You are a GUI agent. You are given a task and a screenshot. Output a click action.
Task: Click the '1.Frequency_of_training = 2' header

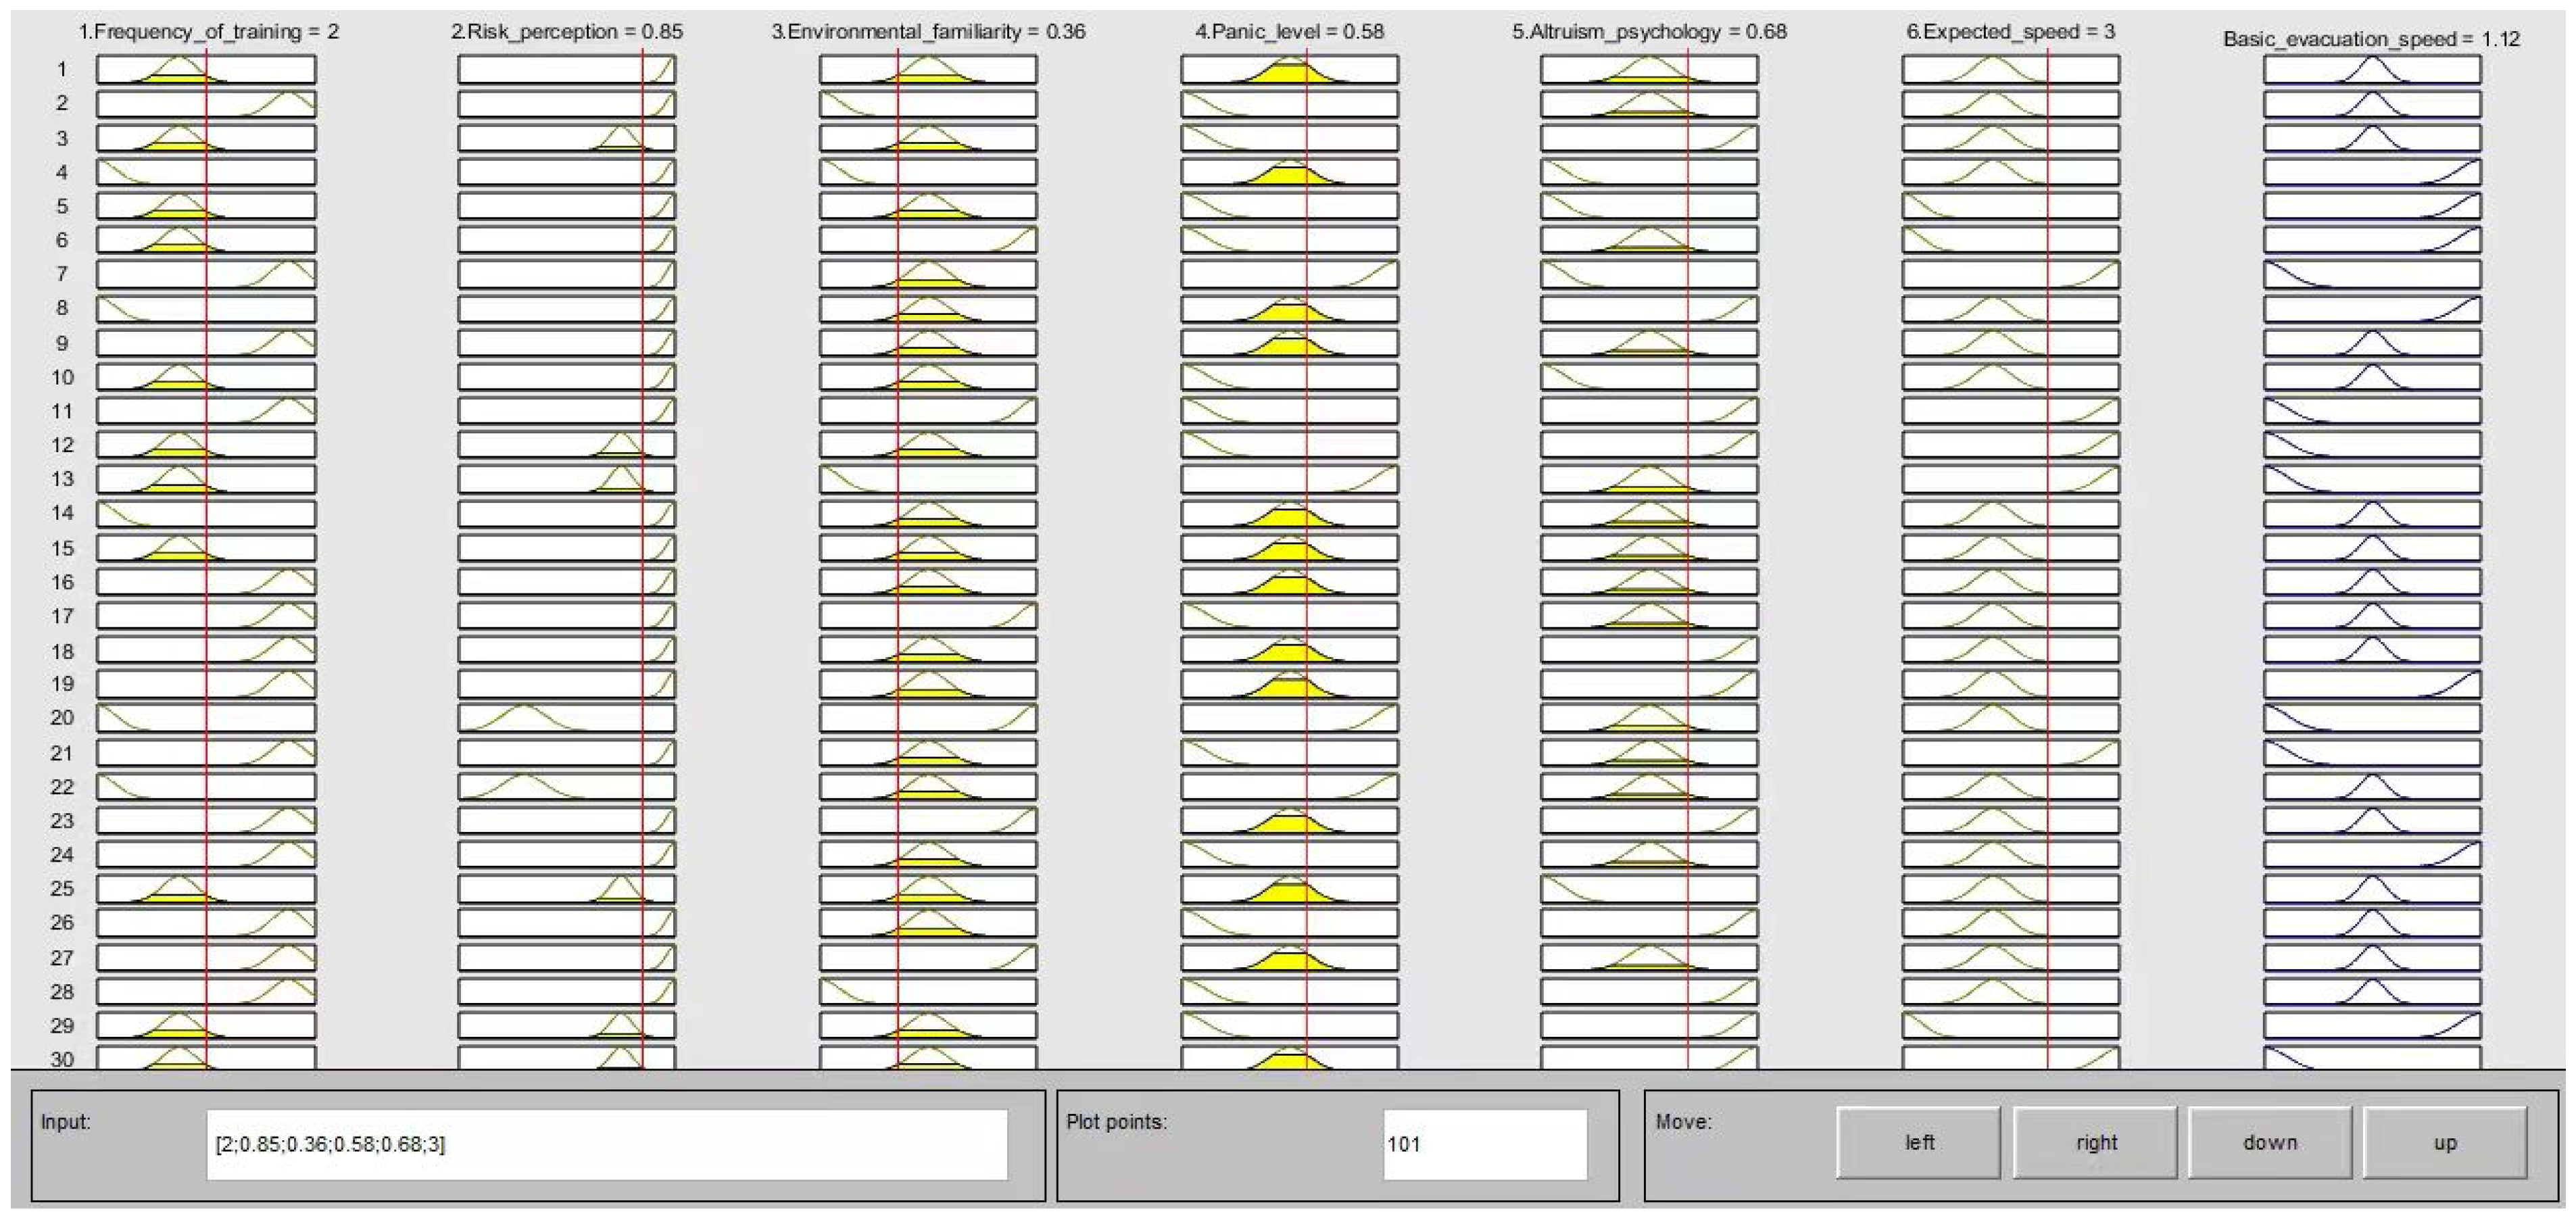(x=209, y=32)
